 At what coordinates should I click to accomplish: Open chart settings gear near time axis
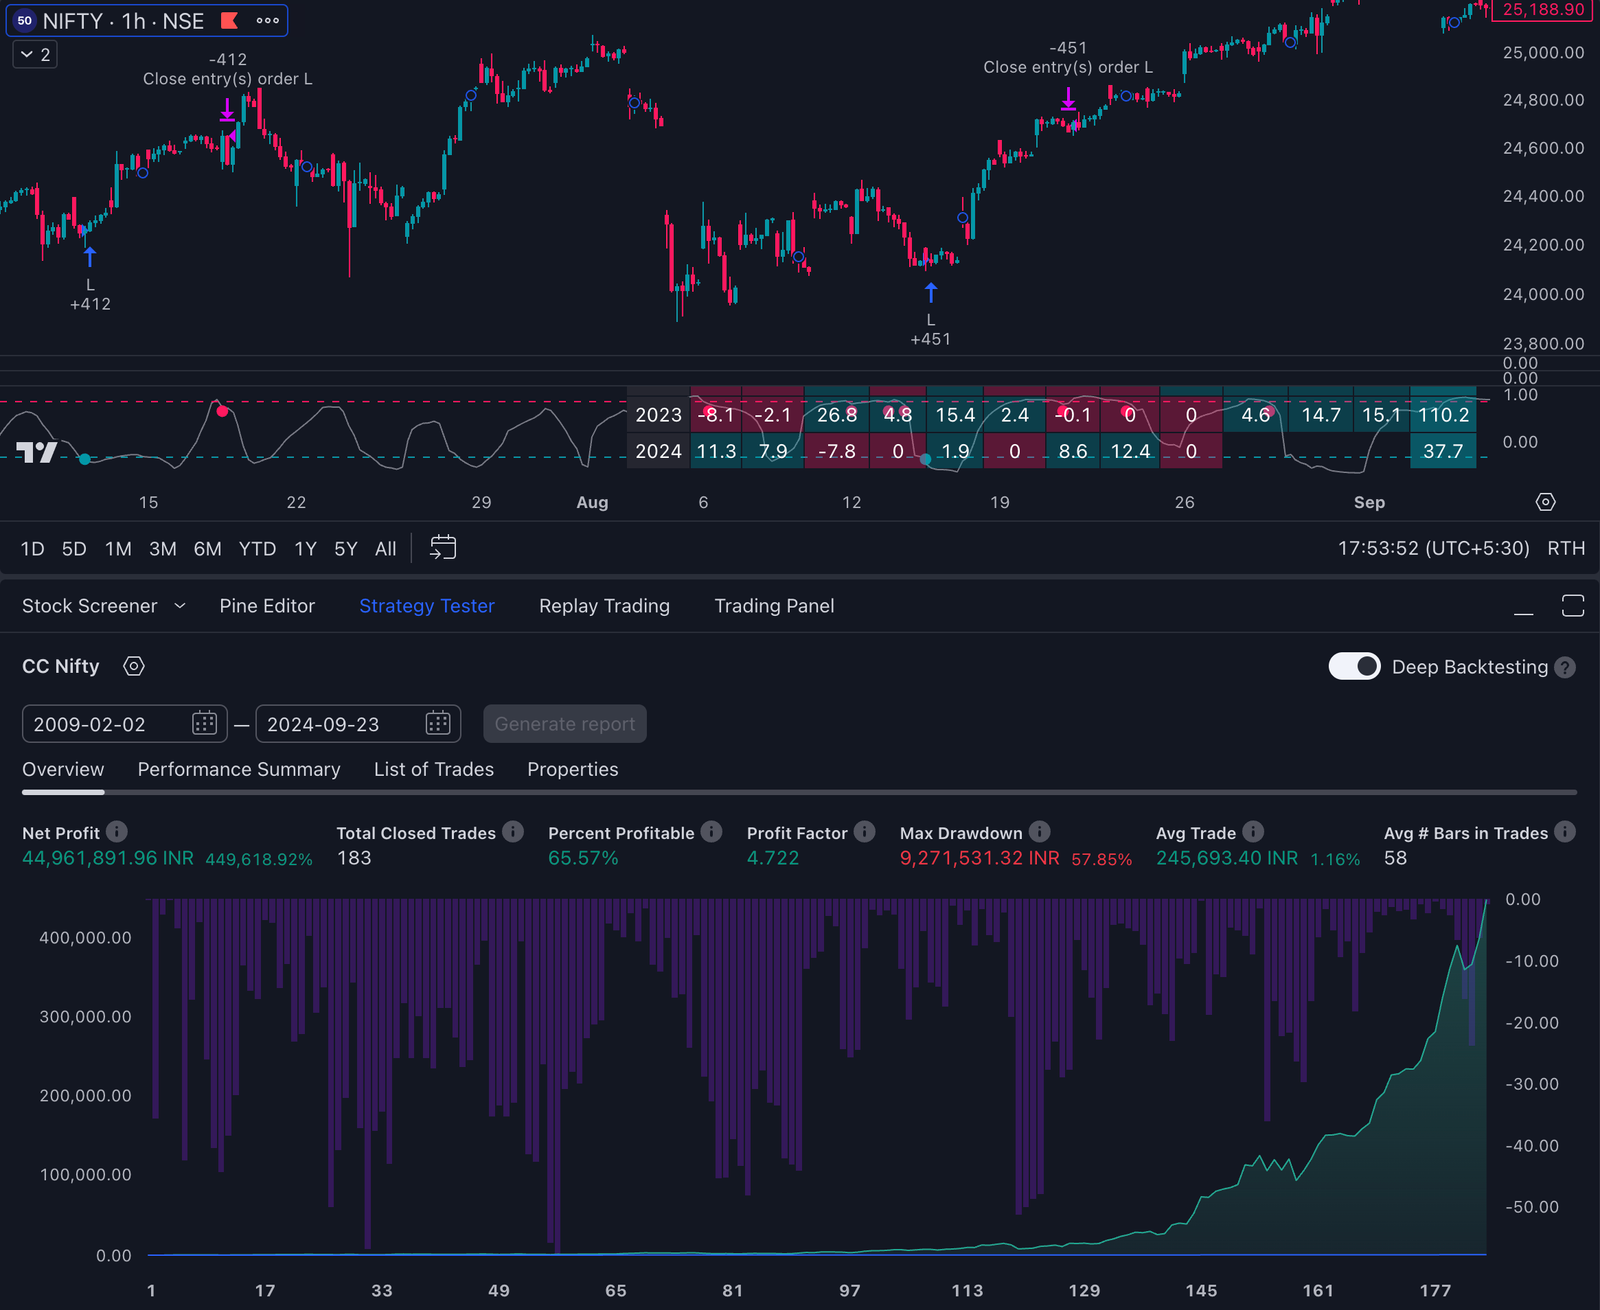[x=1545, y=502]
